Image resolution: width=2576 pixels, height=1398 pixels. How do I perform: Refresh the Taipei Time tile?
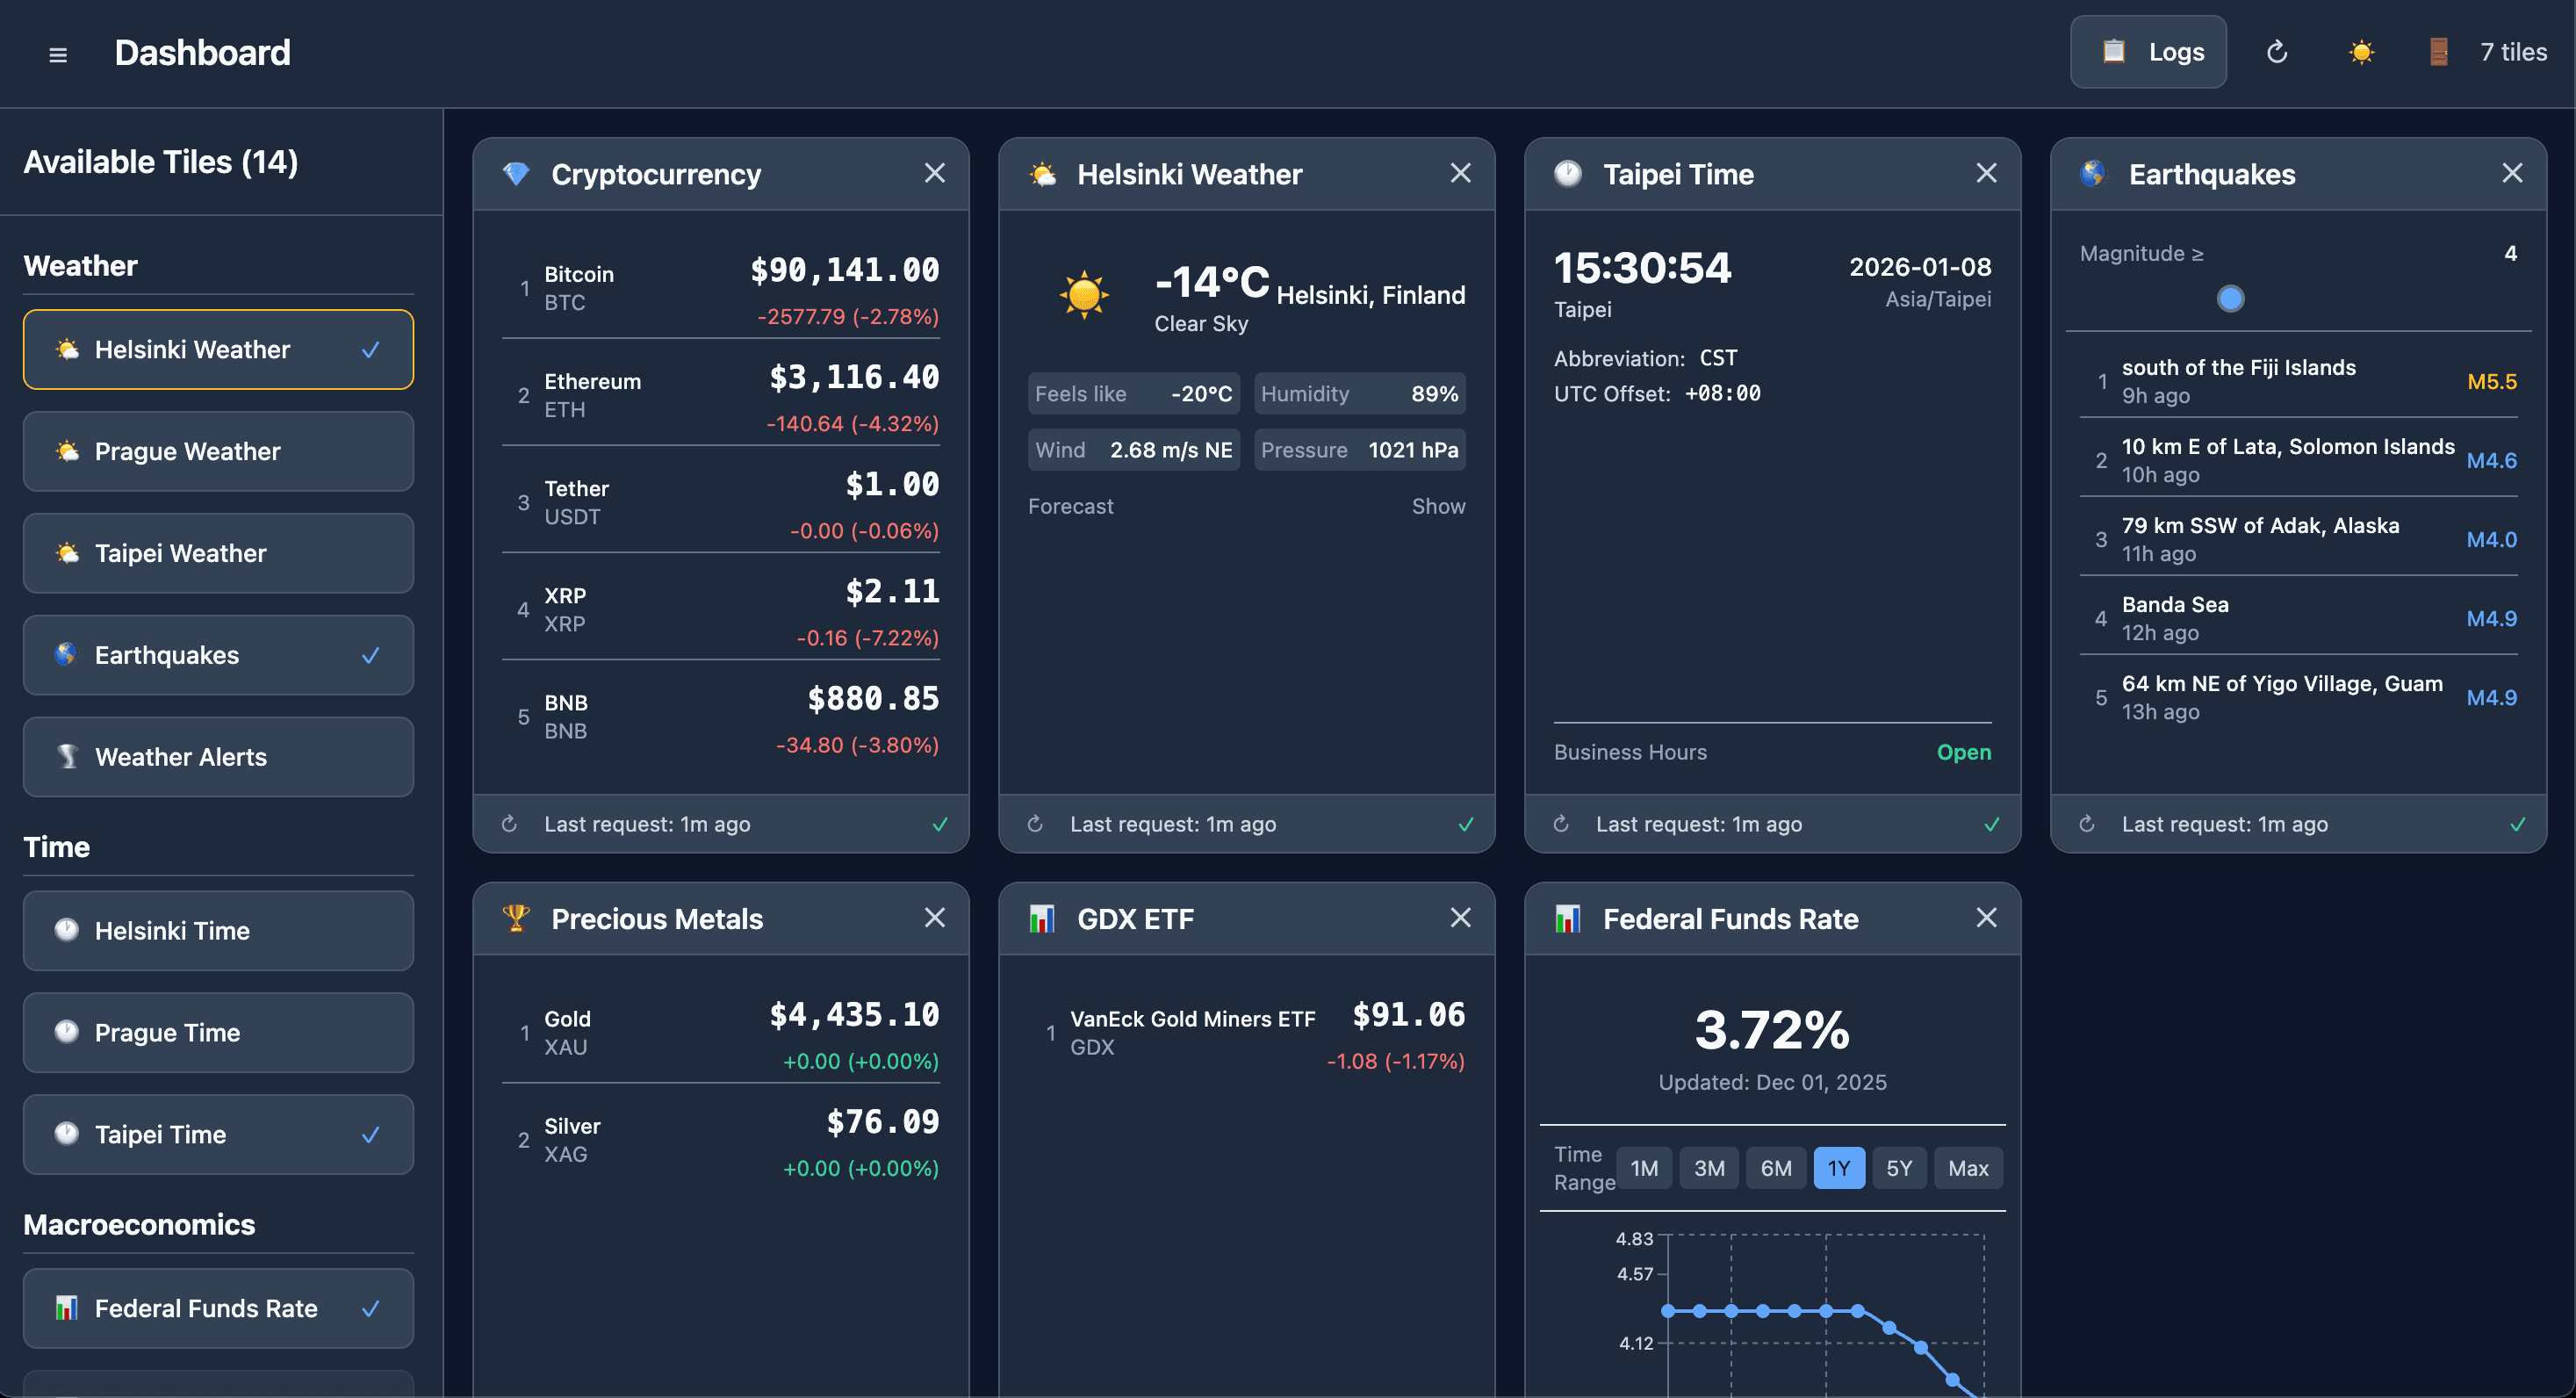pyautogui.click(x=1561, y=823)
